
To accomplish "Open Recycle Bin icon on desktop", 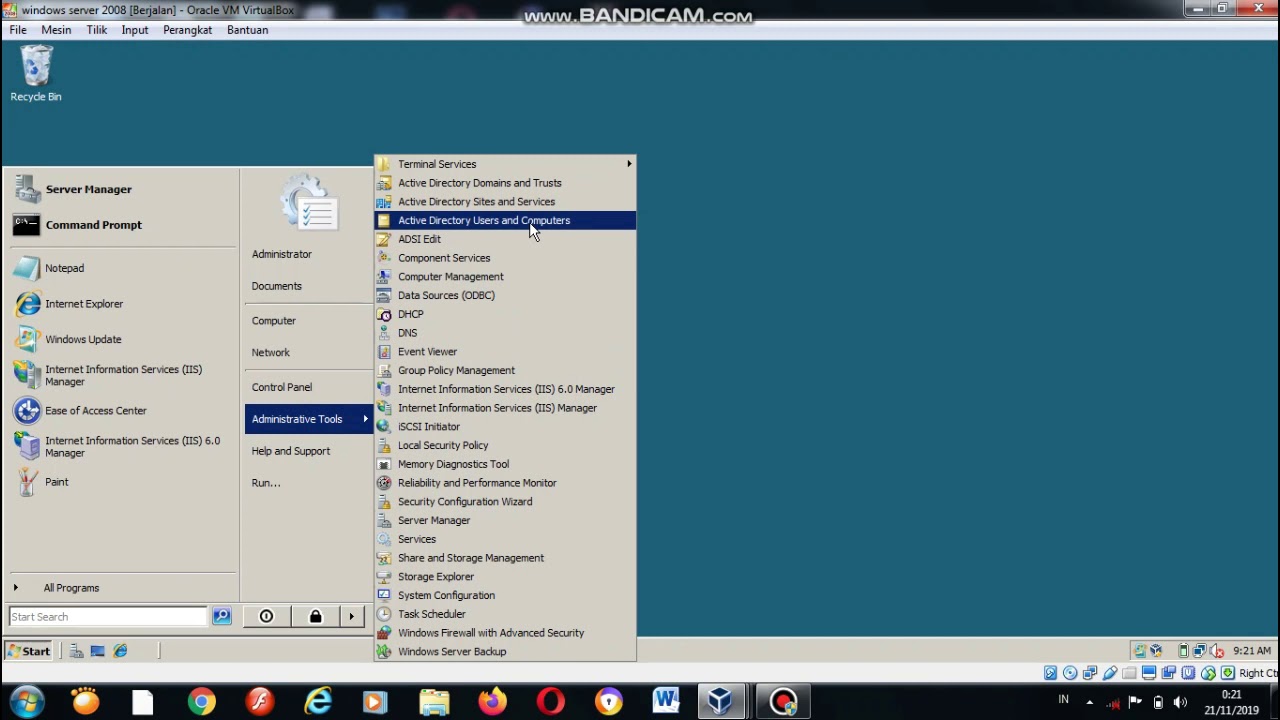I will tap(36, 75).
